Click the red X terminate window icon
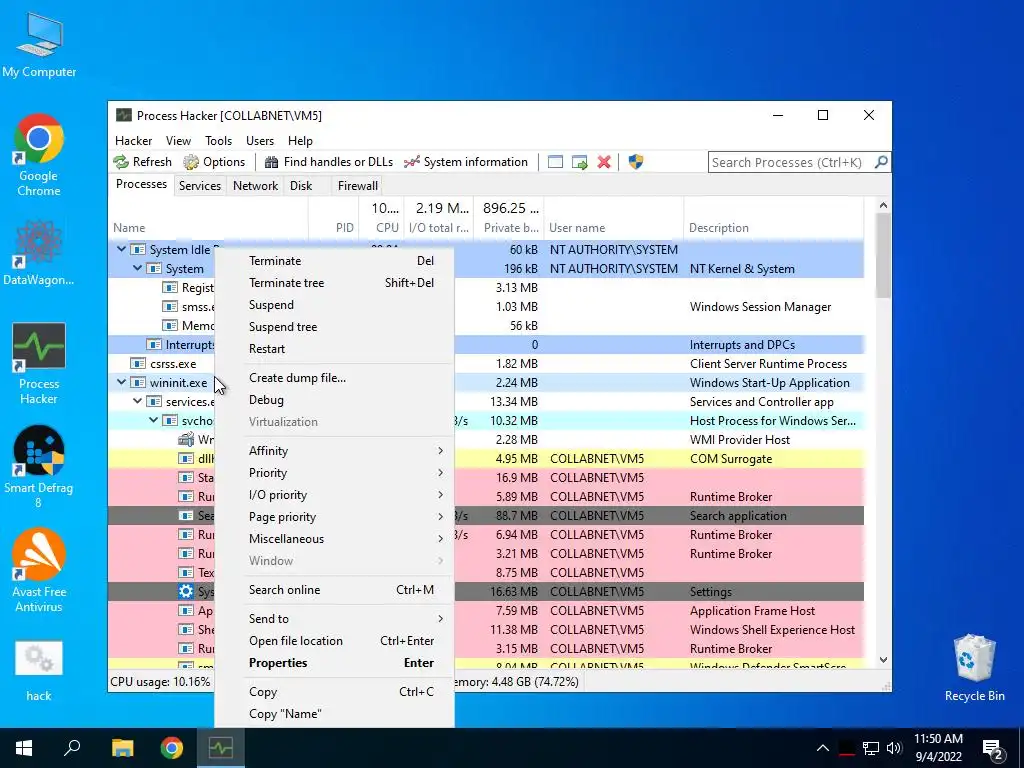The width and height of the screenshot is (1024, 768). click(604, 162)
